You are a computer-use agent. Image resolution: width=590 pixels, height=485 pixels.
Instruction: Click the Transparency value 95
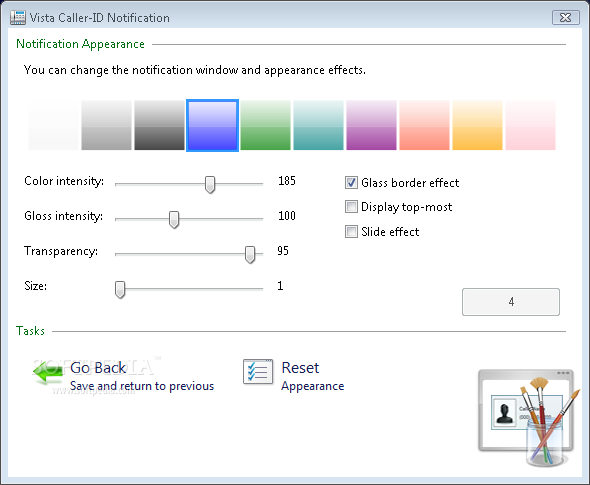point(283,251)
